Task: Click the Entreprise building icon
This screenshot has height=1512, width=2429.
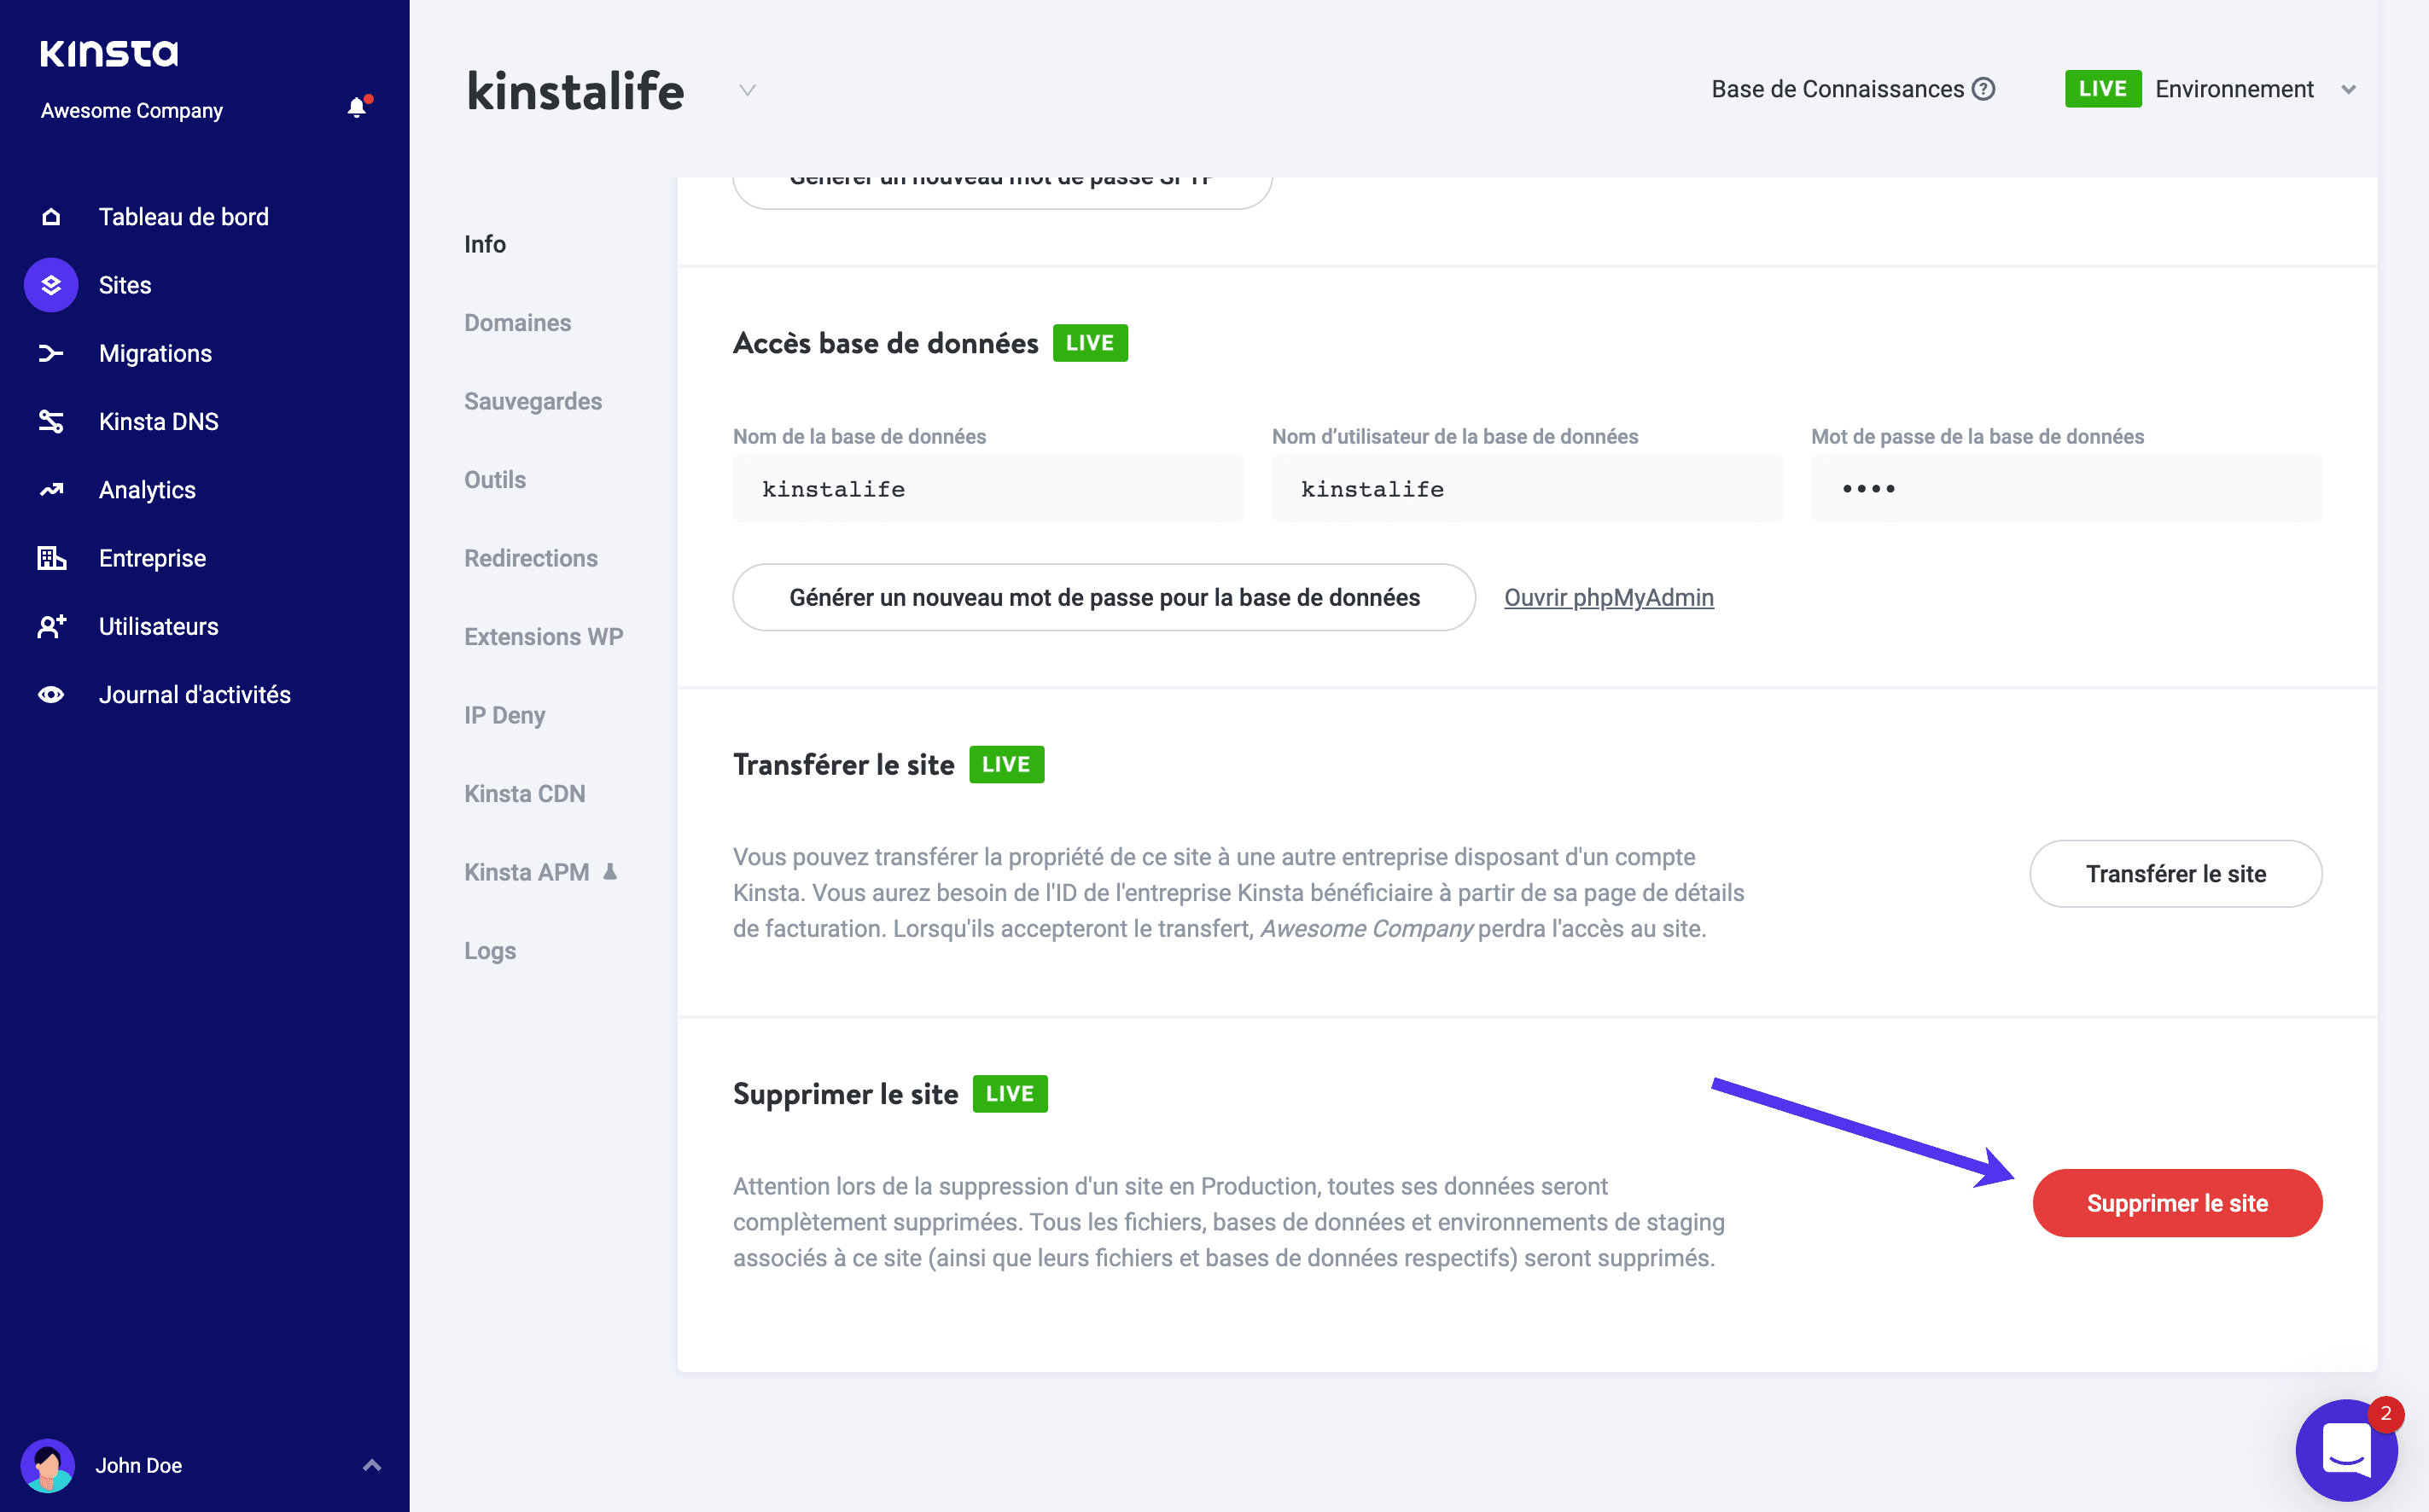Action: tap(51, 558)
